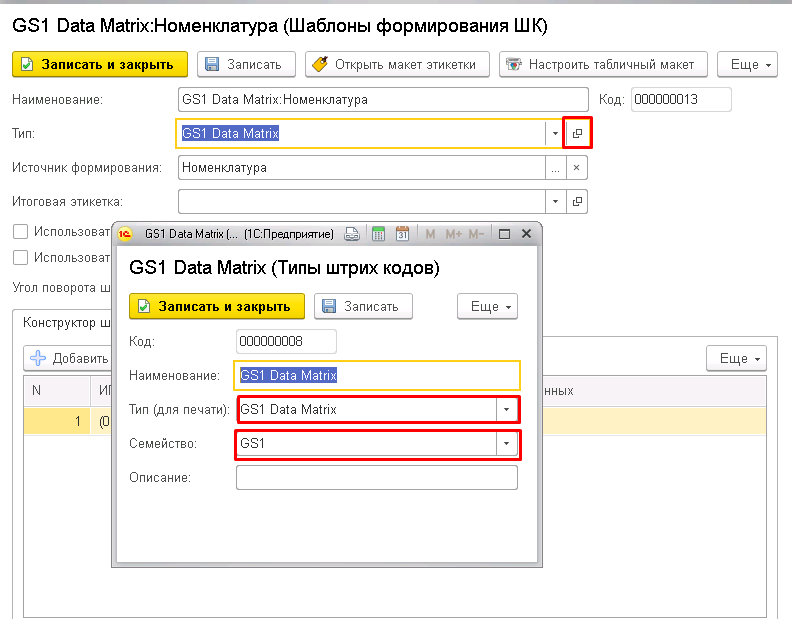Click the N column header
Image resolution: width=792 pixels, height=619 pixels.
[57, 391]
